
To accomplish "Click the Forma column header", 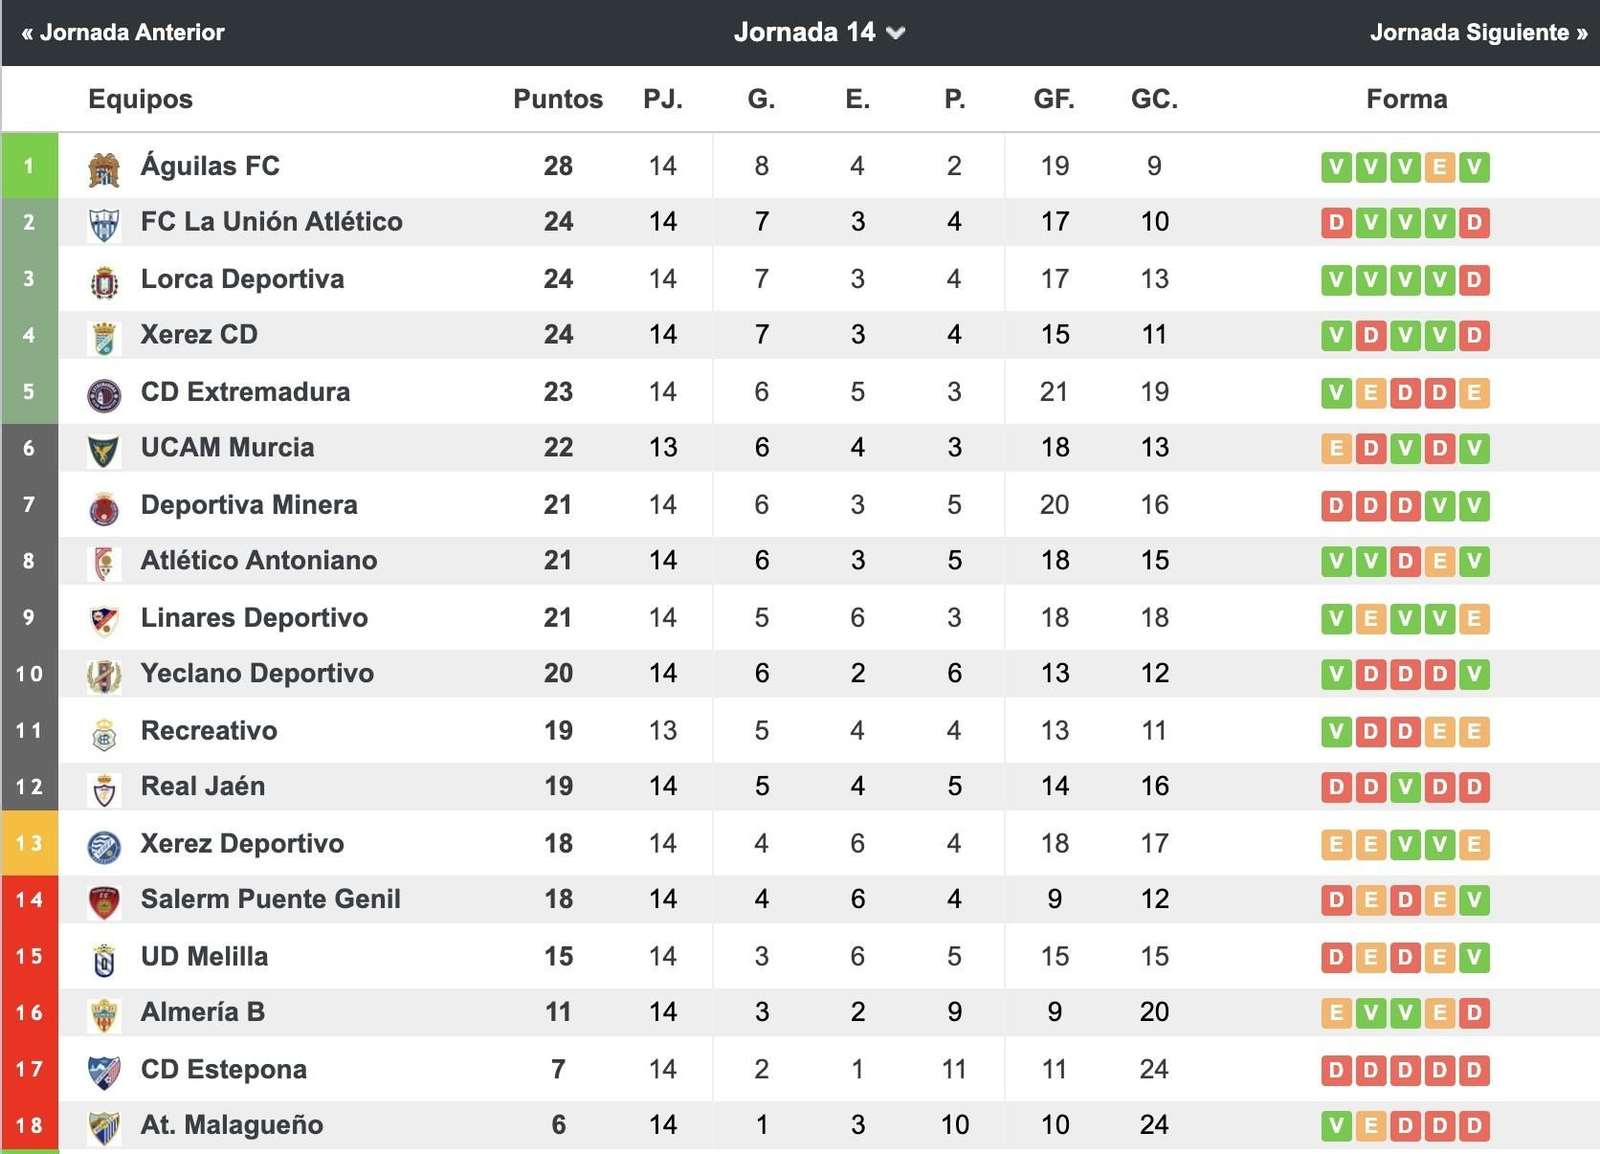I will (x=1406, y=99).
